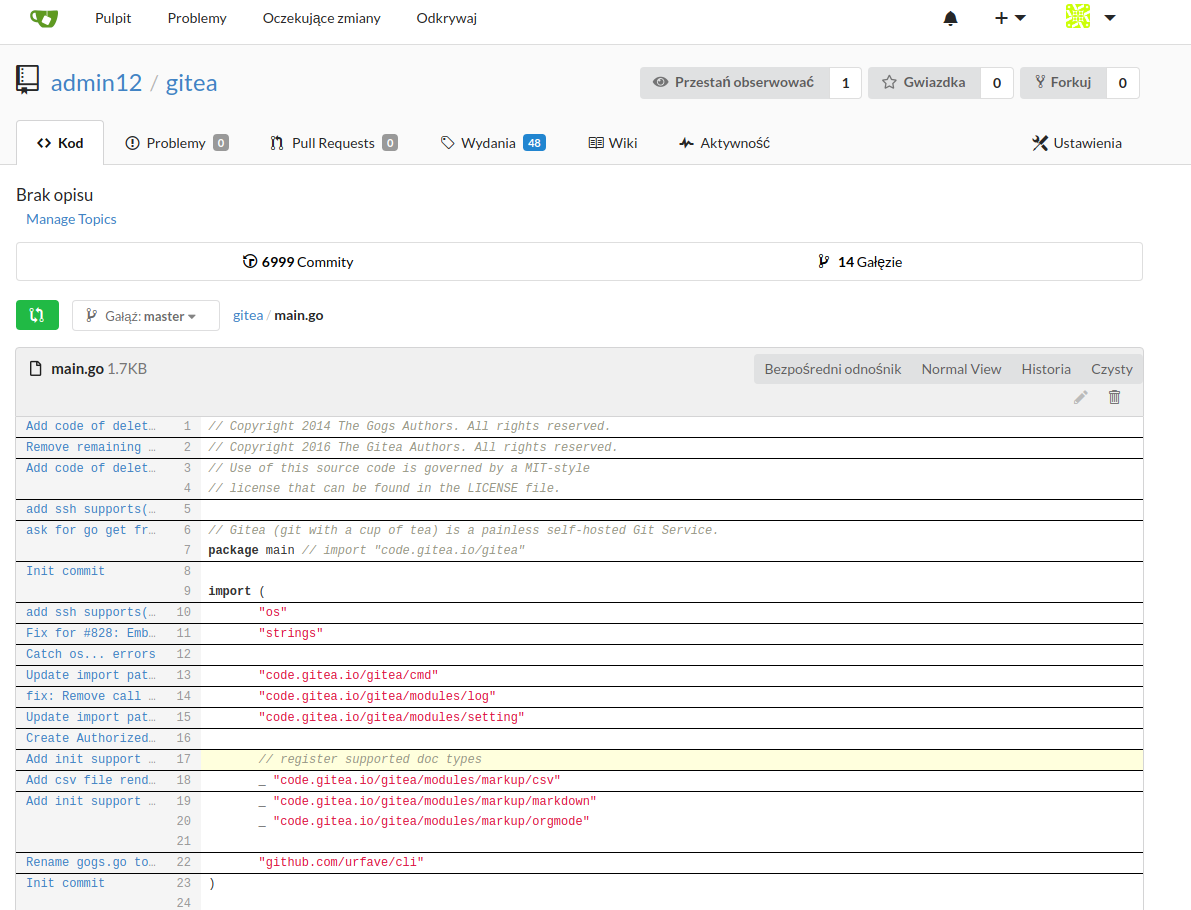This screenshot has width=1191, height=910.
Task: Open user avatar menu
Action: tap(1091, 17)
